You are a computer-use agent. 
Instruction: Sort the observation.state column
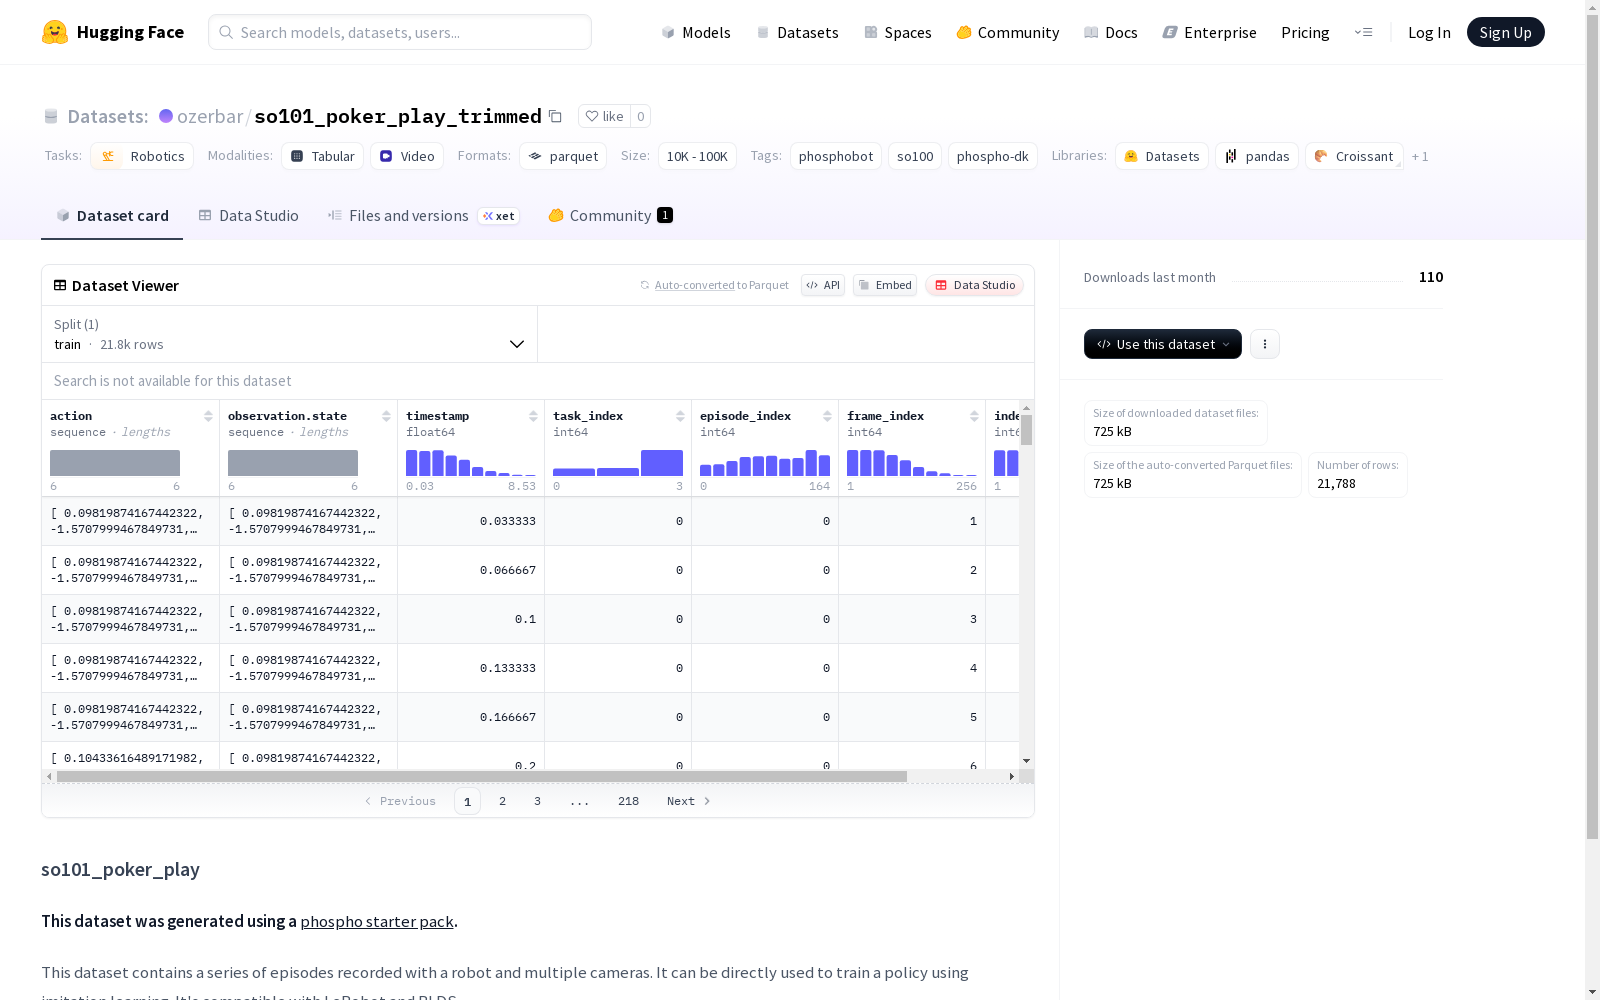coord(386,416)
